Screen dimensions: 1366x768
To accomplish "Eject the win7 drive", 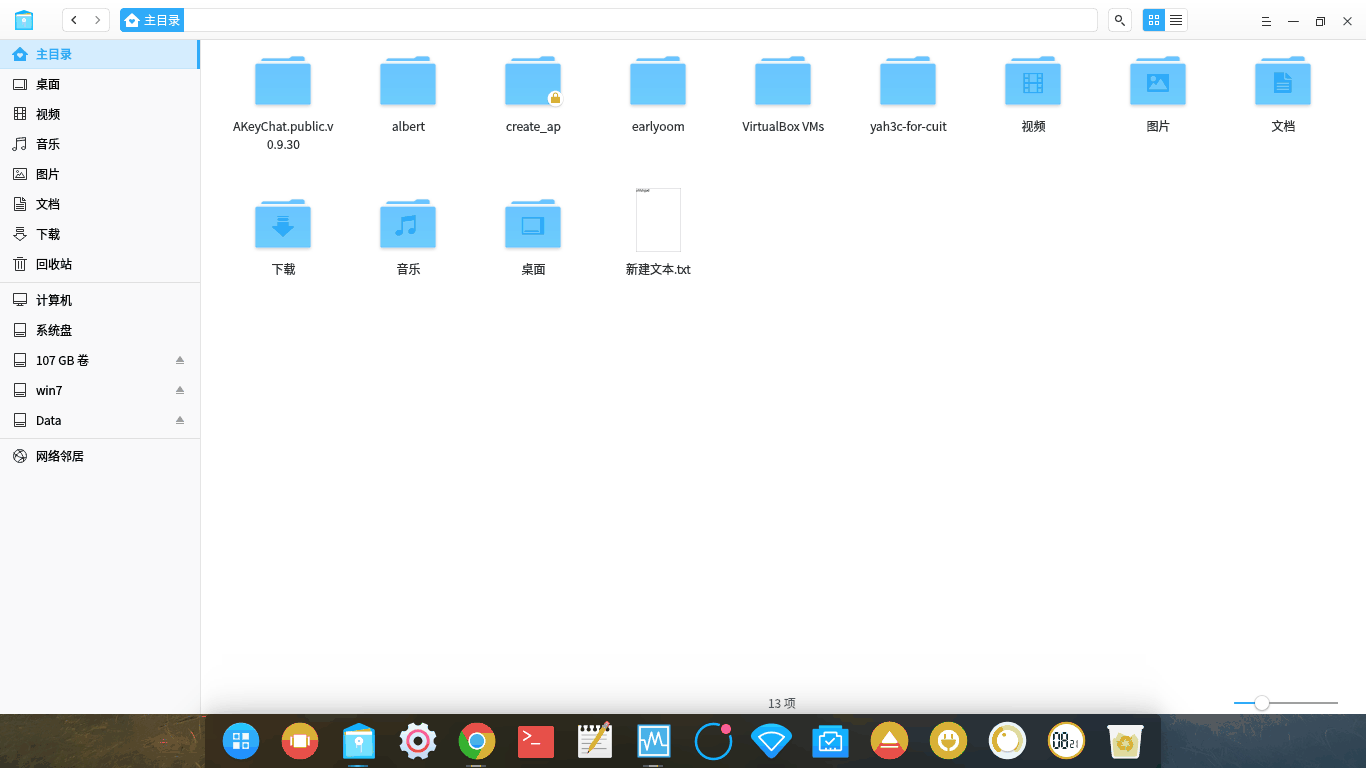I will click(x=180, y=390).
